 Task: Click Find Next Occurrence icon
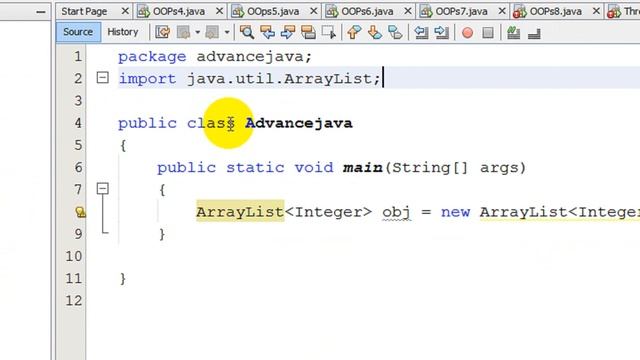288,32
